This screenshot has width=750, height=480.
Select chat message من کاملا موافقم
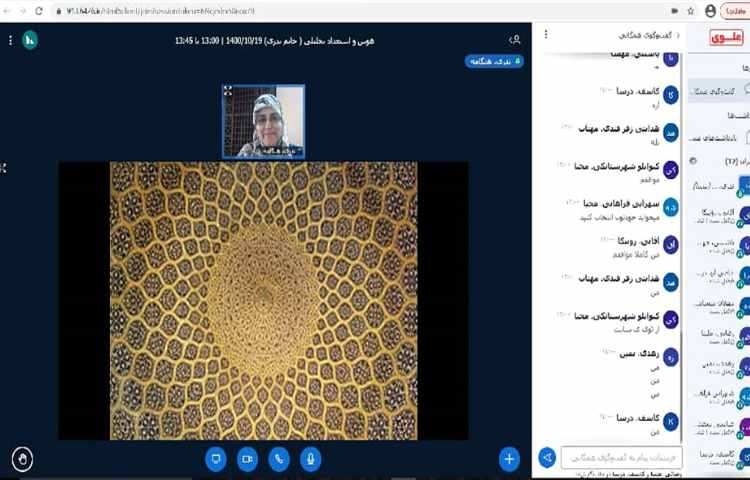coord(636,255)
